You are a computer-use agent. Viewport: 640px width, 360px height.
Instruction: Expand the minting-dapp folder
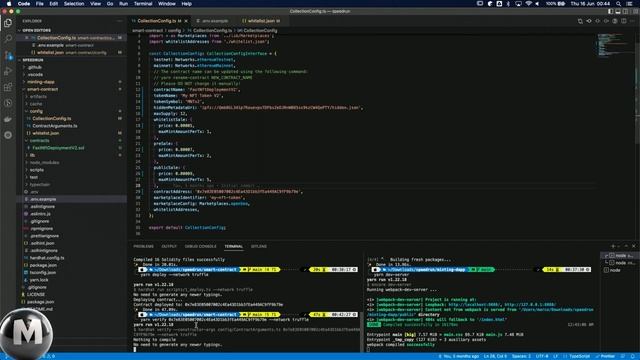point(41,82)
